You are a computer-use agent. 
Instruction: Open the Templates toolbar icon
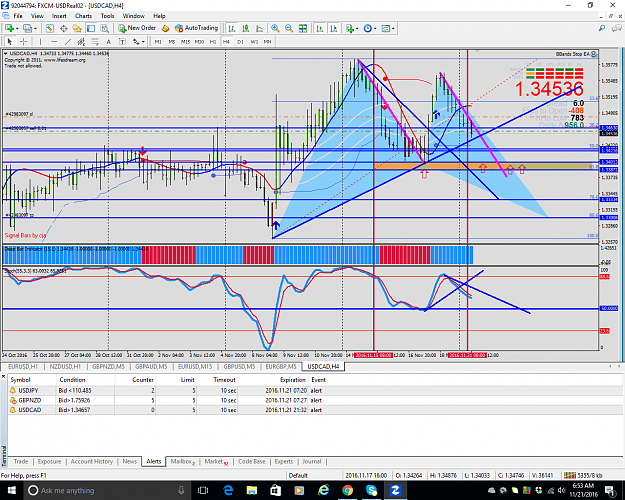[x=385, y=28]
